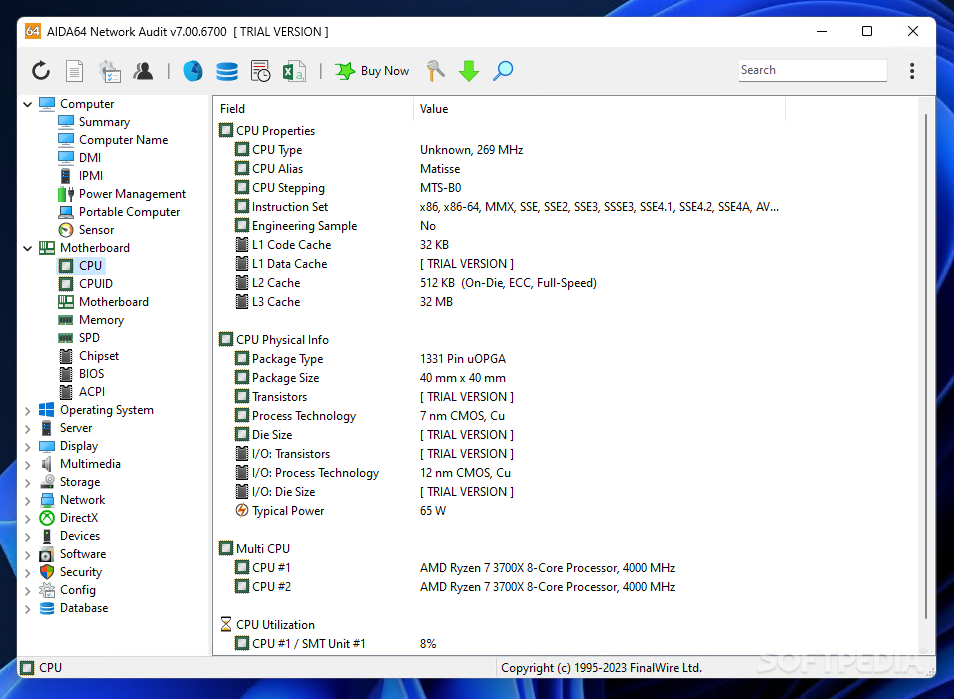The image size is (954, 699).
Task: Click the DirectX Xbox icon
Action: tap(47, 518)
